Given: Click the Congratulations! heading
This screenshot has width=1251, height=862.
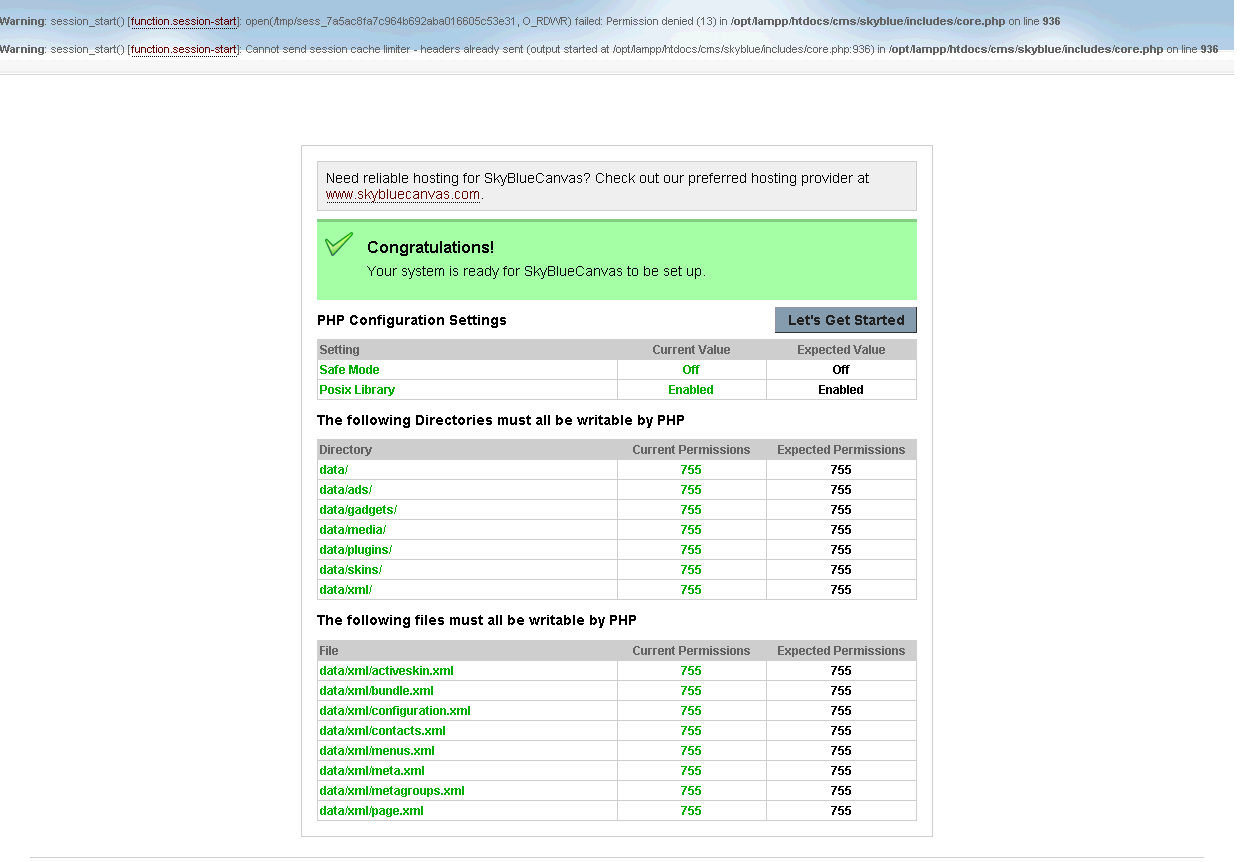Looking at the screenshot, I should pyautogui.click(x=430, y=247).
